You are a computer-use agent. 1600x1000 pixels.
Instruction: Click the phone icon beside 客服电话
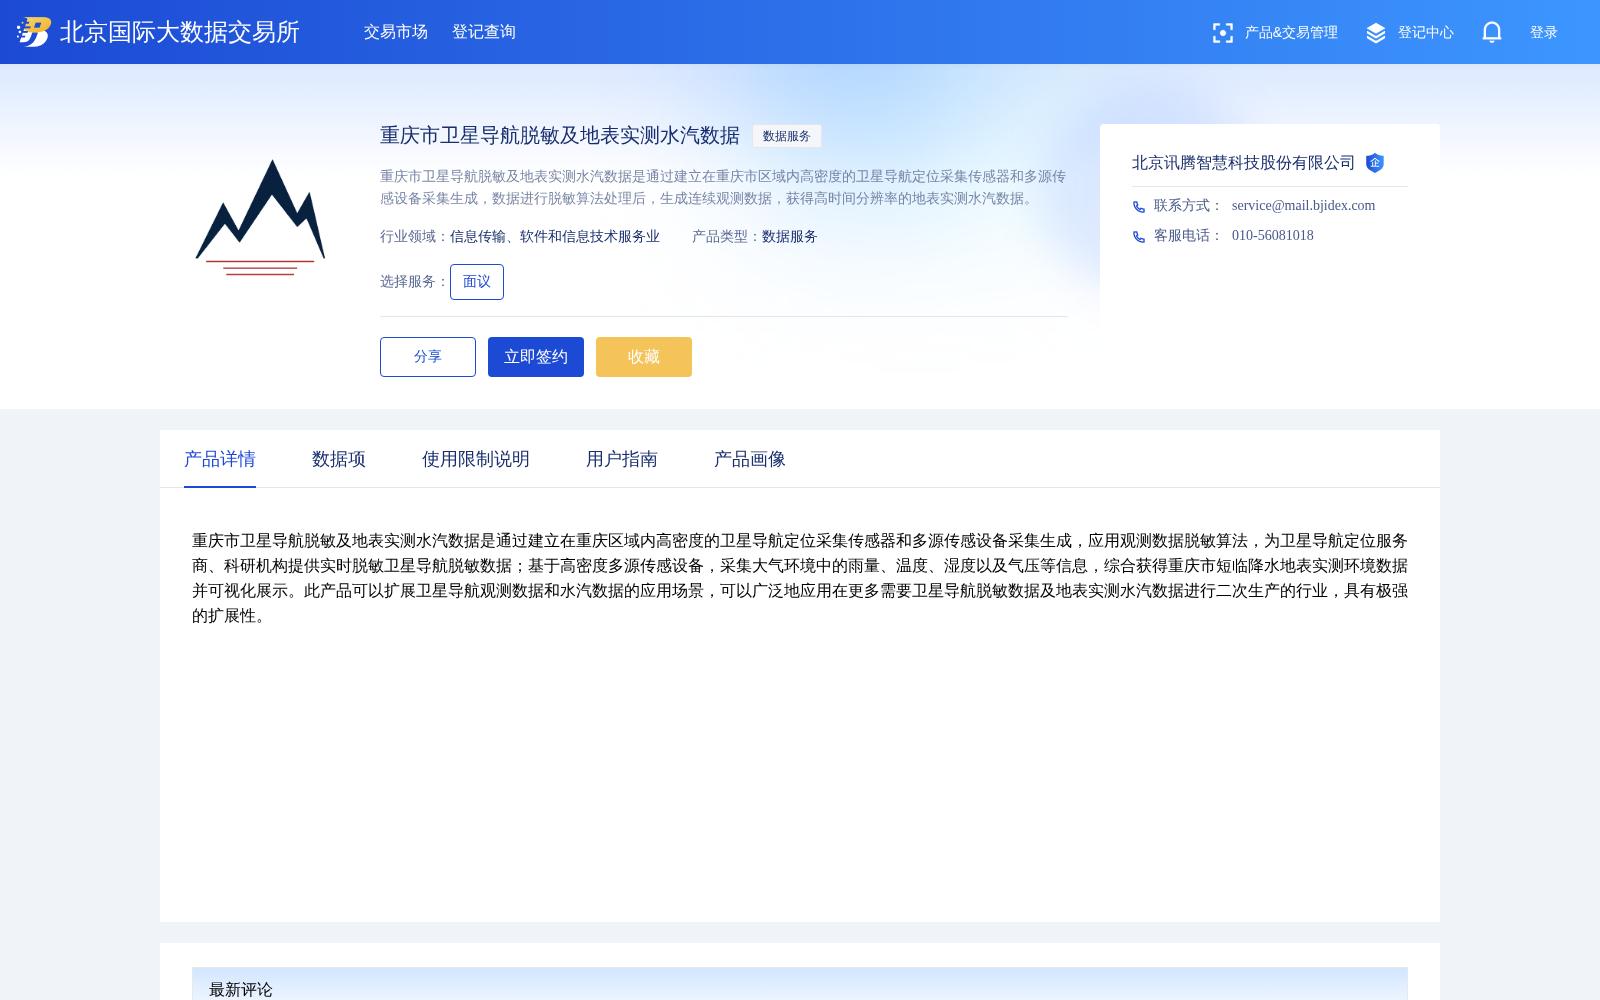(x=1139, y=237)
